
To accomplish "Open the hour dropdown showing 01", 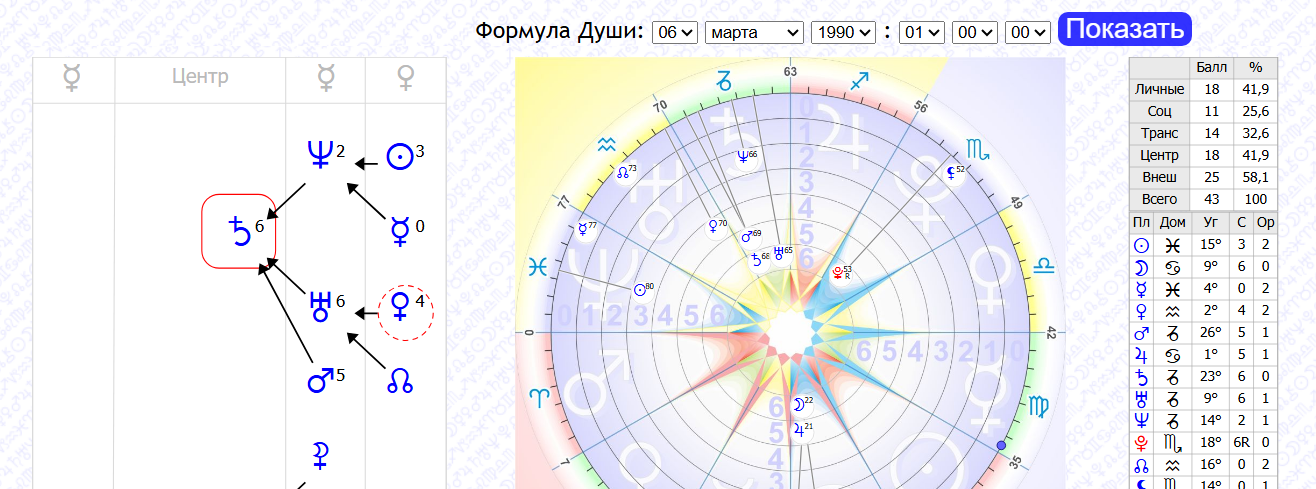I will click(921, 32).
